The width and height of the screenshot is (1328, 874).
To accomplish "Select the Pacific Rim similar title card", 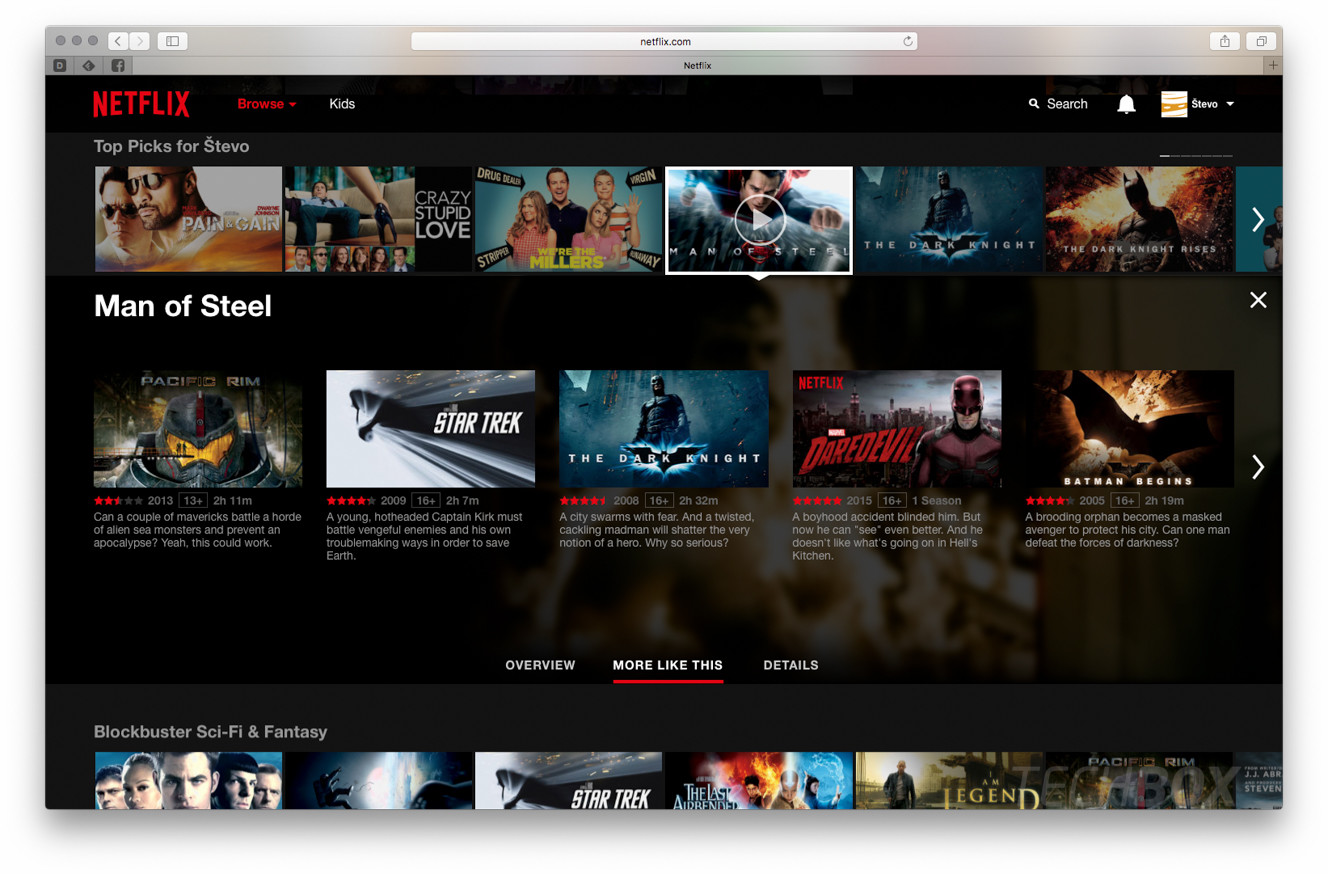I will tap(198, 429).
